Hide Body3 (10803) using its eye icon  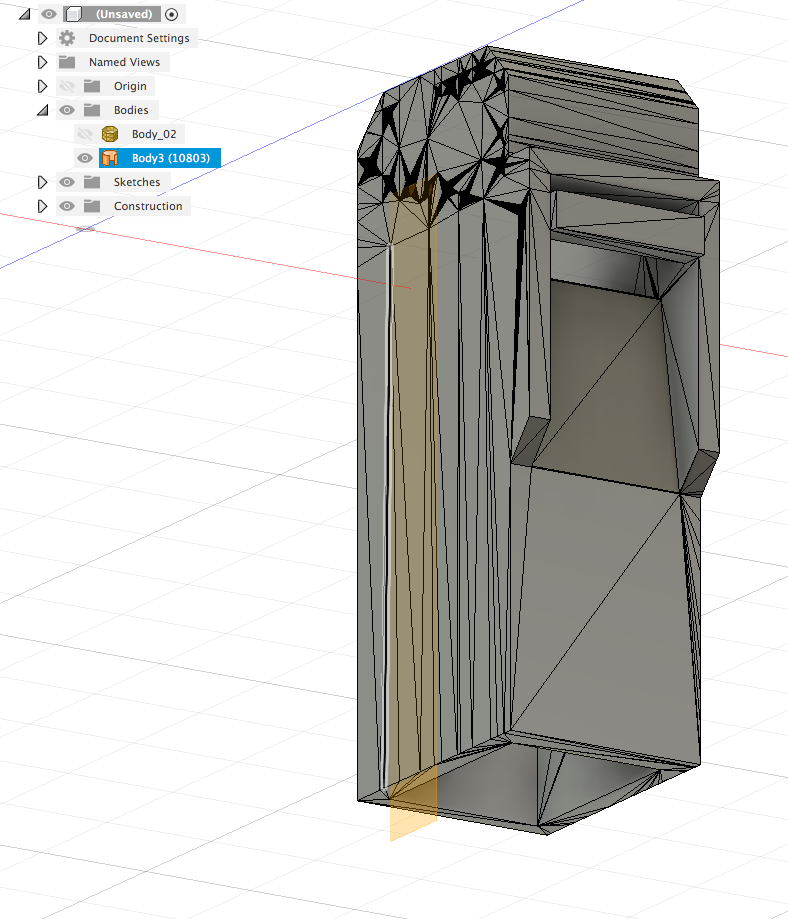pyautogui.click(x=85, y=158)
